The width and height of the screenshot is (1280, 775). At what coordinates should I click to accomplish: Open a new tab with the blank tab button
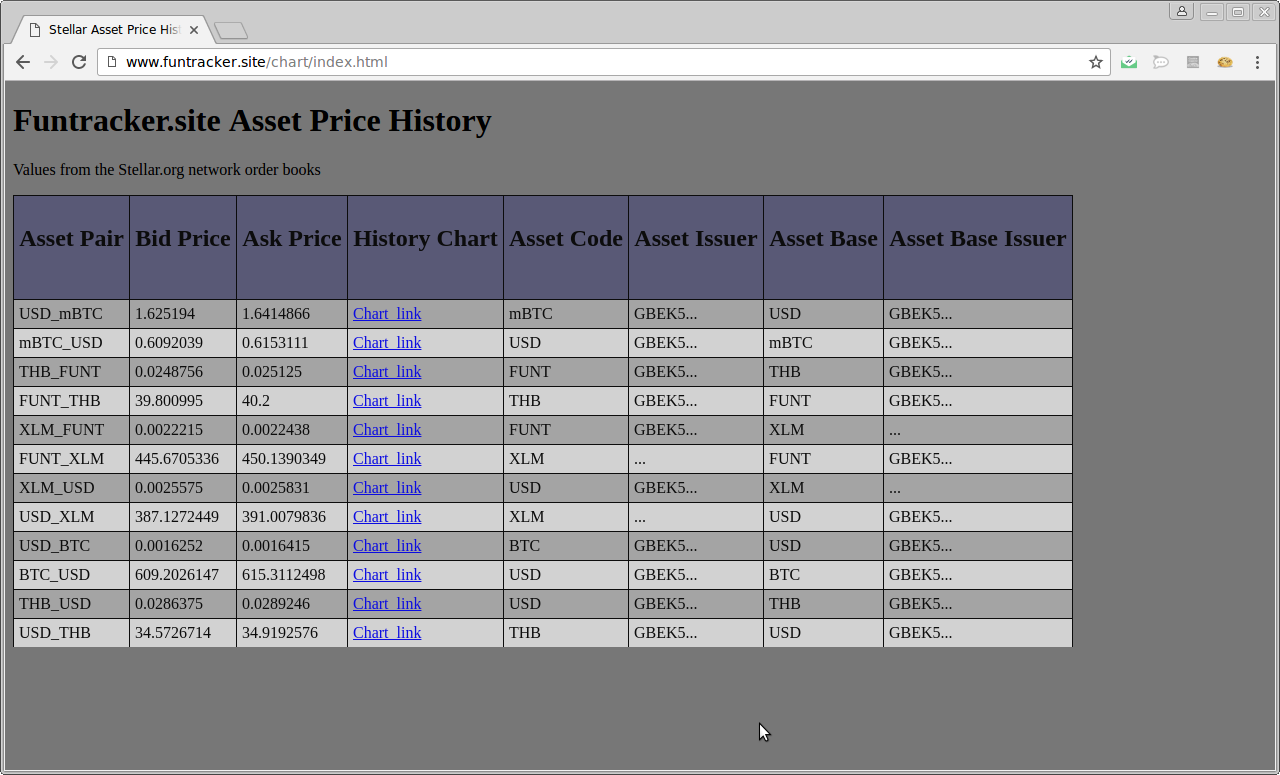(231, 31)
